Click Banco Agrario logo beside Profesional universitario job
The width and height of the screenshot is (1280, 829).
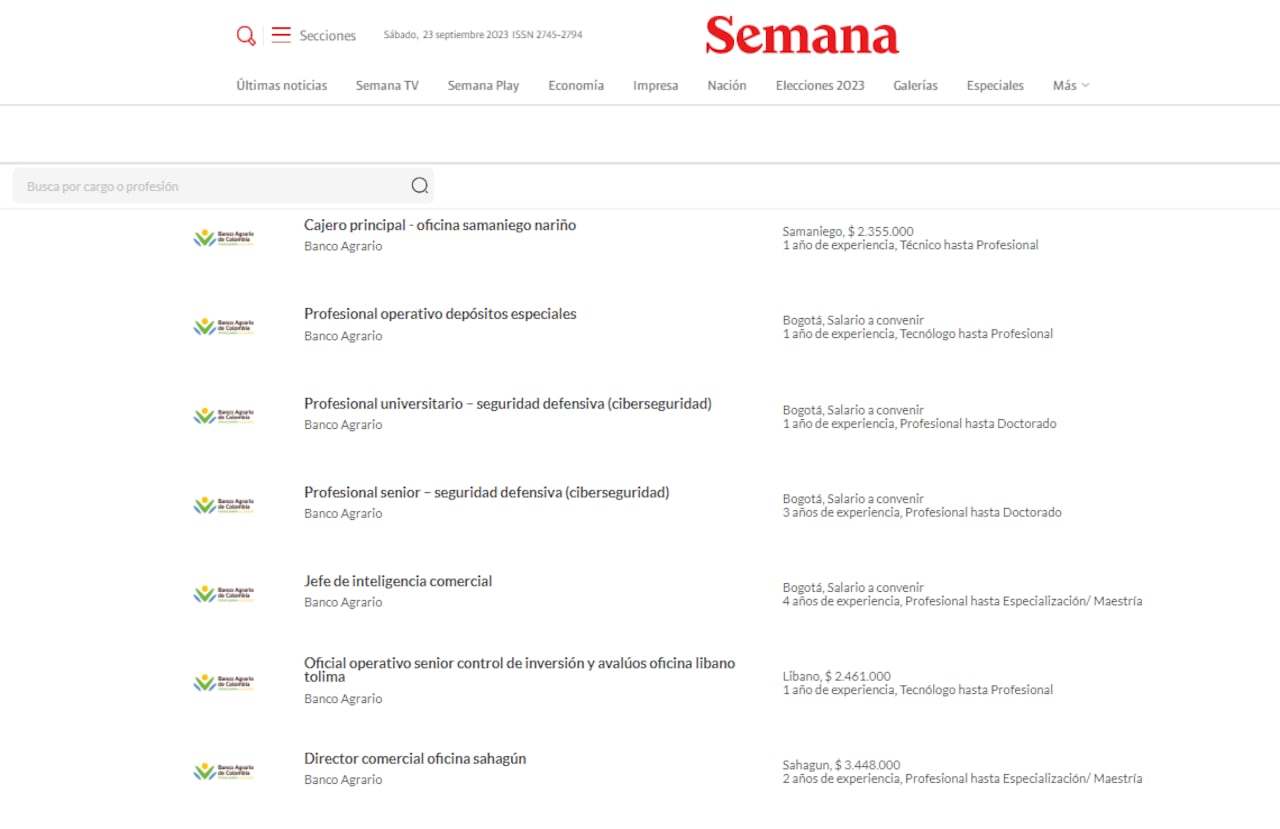pos(224,416)
